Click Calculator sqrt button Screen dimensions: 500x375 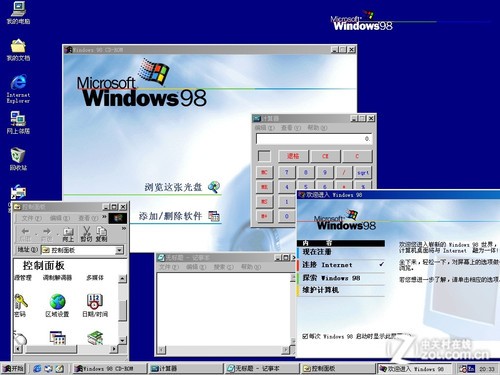[x=363, y=173]
